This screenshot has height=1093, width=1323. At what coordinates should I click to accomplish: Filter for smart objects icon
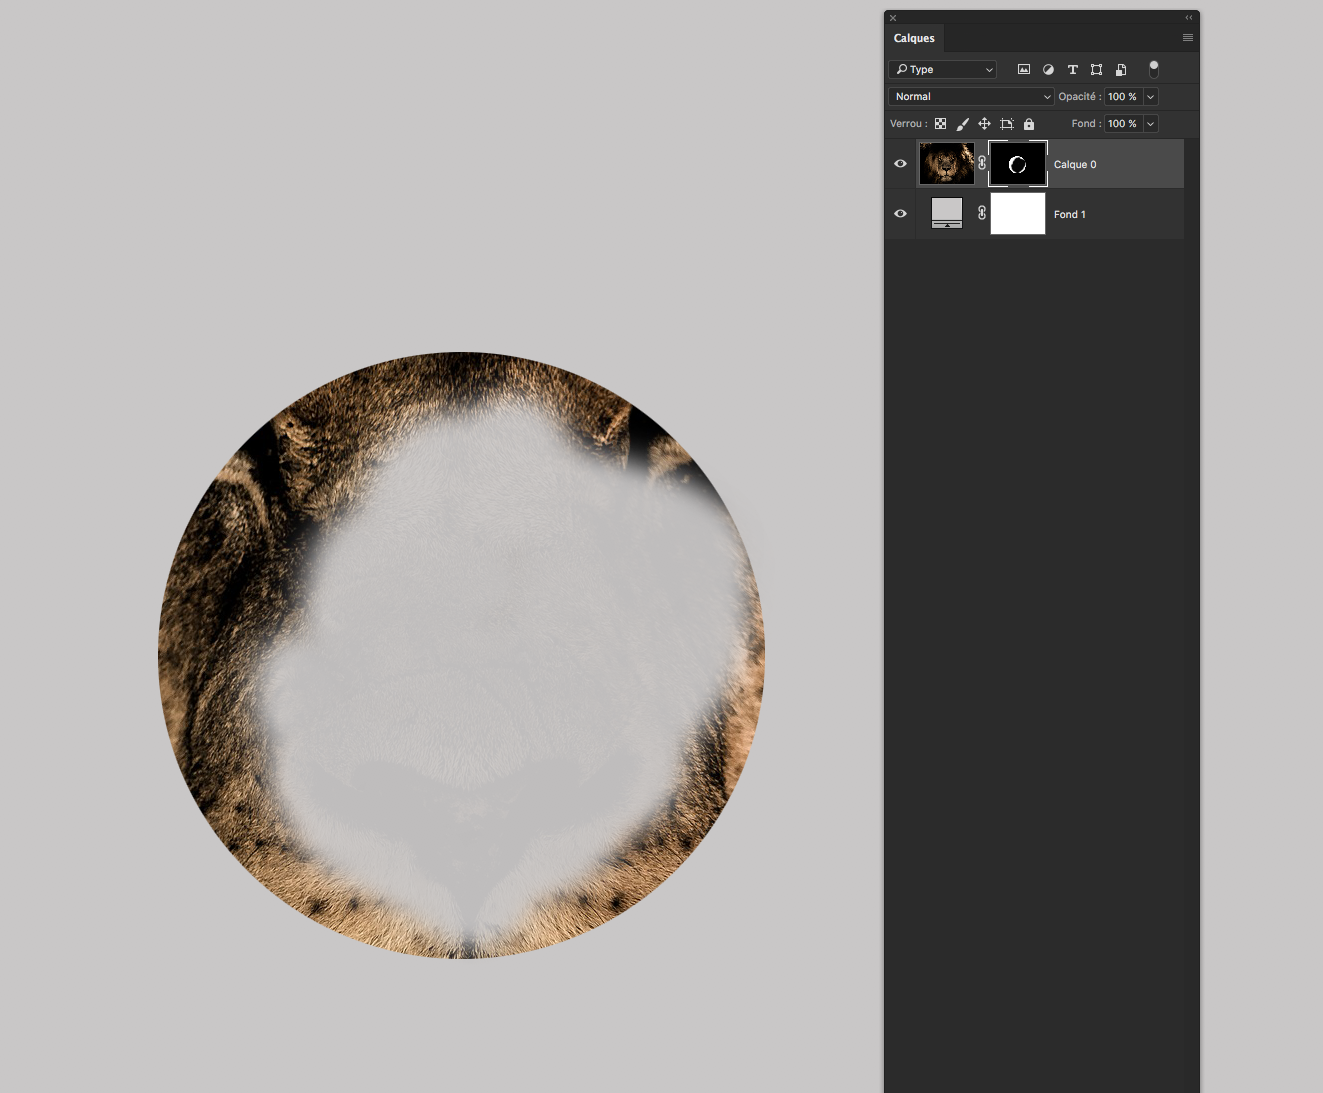click(1121, 69)
